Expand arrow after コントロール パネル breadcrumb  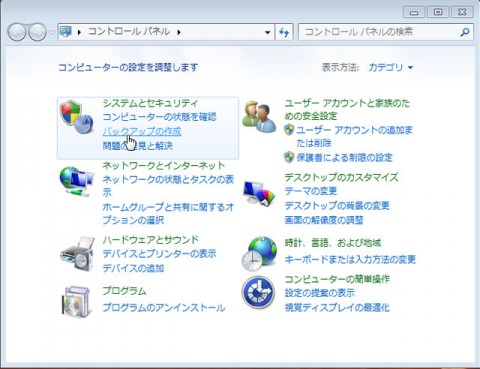179,32
